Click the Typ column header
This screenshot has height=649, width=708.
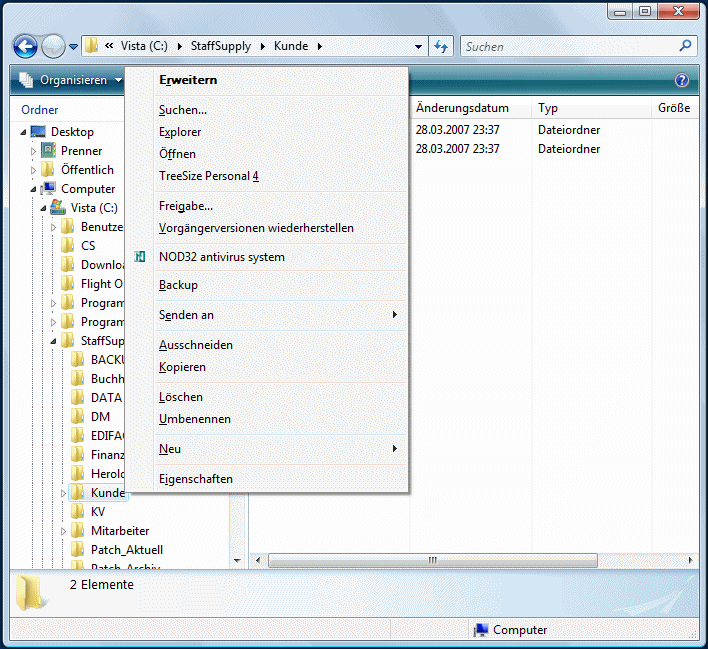(548, 108)
